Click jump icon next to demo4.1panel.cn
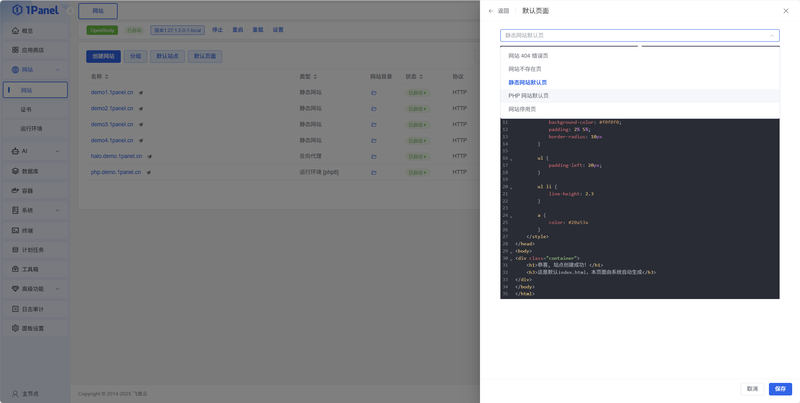Screen dimensions: 800x403 tap(140, 141)
